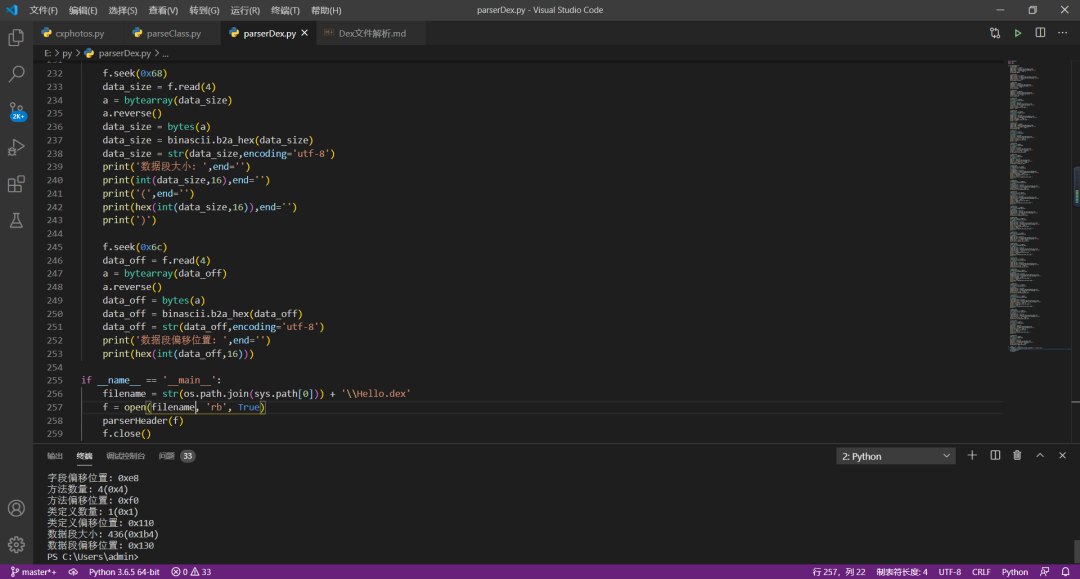1080x579 pixels.
Task: Open changes compare icon in editor toolbar
Action: [x=995, y=33]
